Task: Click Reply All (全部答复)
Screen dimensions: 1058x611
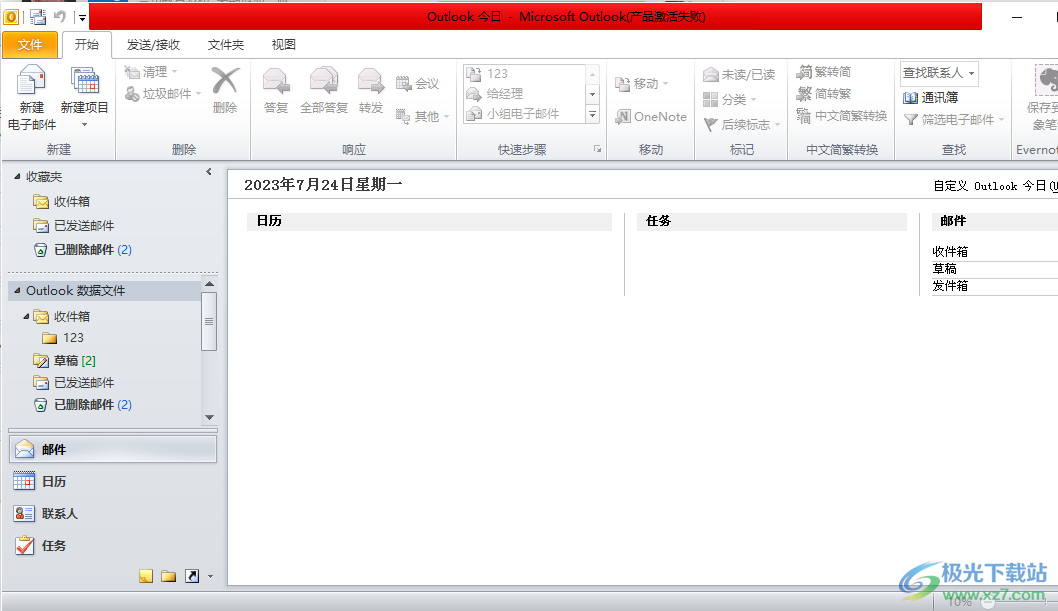Action: [324, 90]
